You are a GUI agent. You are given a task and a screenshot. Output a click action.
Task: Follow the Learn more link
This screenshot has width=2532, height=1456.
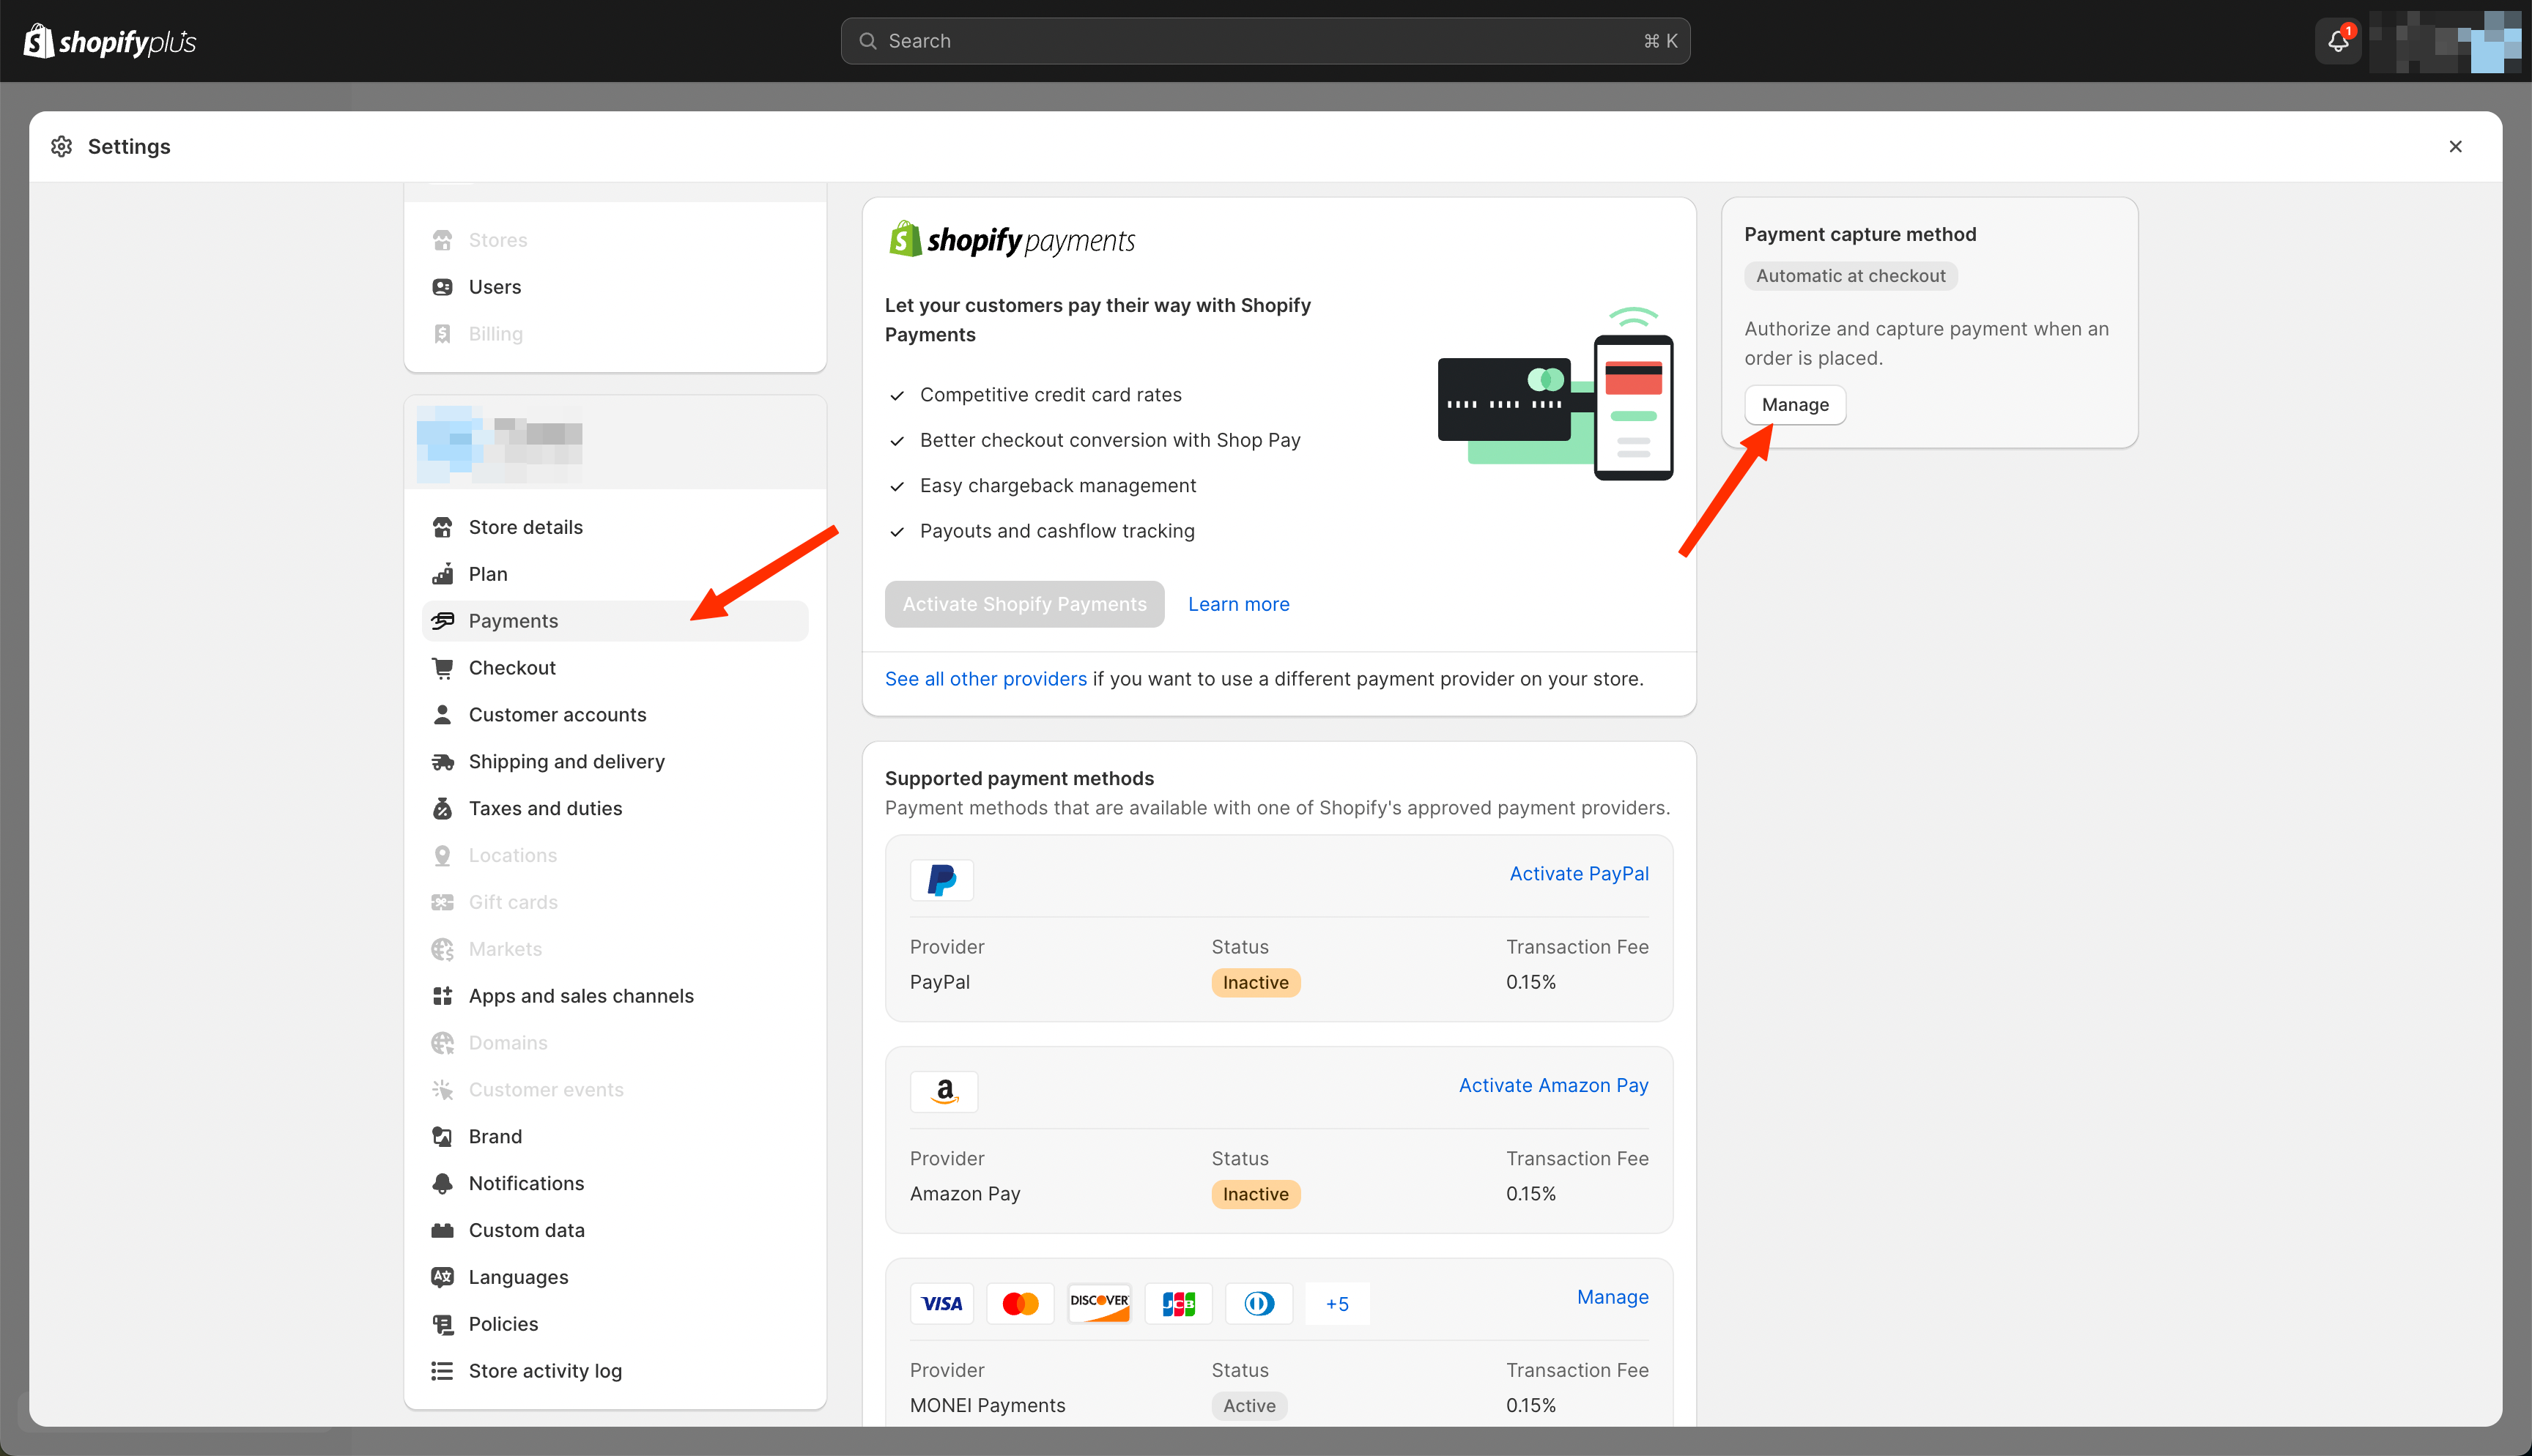tap(1238, 604)
